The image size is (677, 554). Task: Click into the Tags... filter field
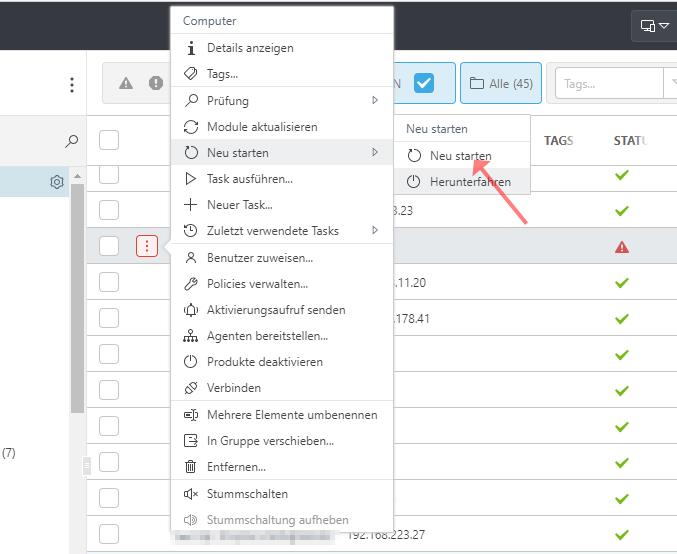pos(609,83)
